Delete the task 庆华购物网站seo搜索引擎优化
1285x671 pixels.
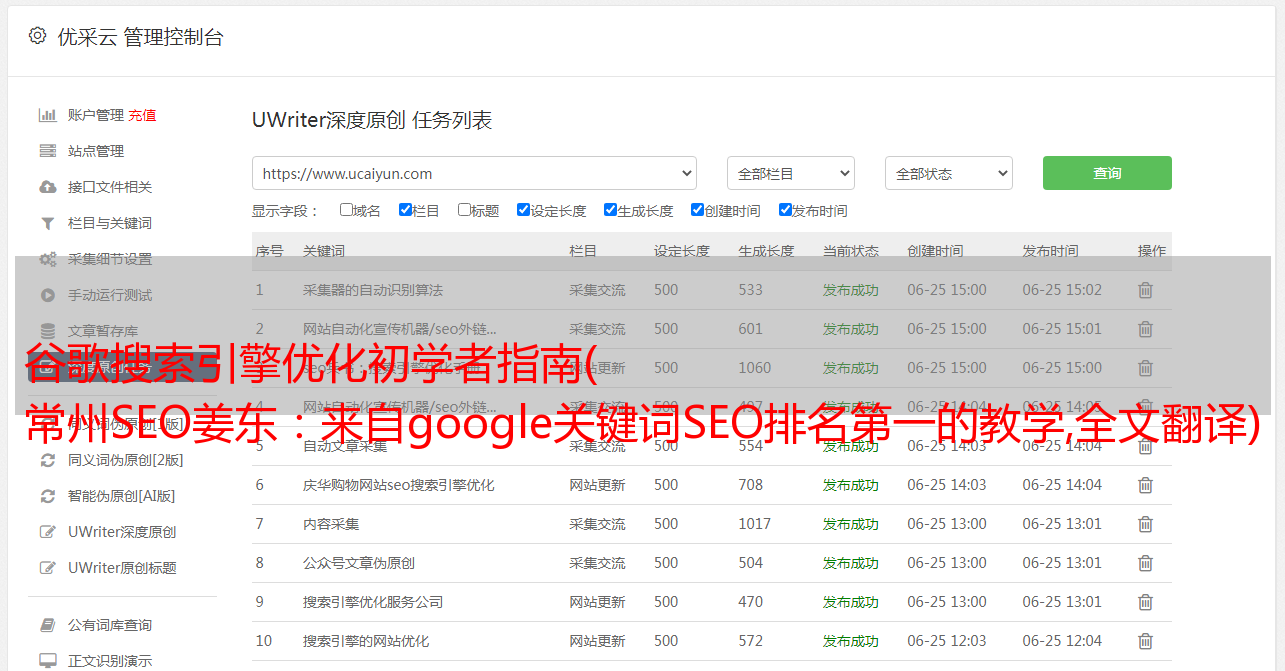1146,485
